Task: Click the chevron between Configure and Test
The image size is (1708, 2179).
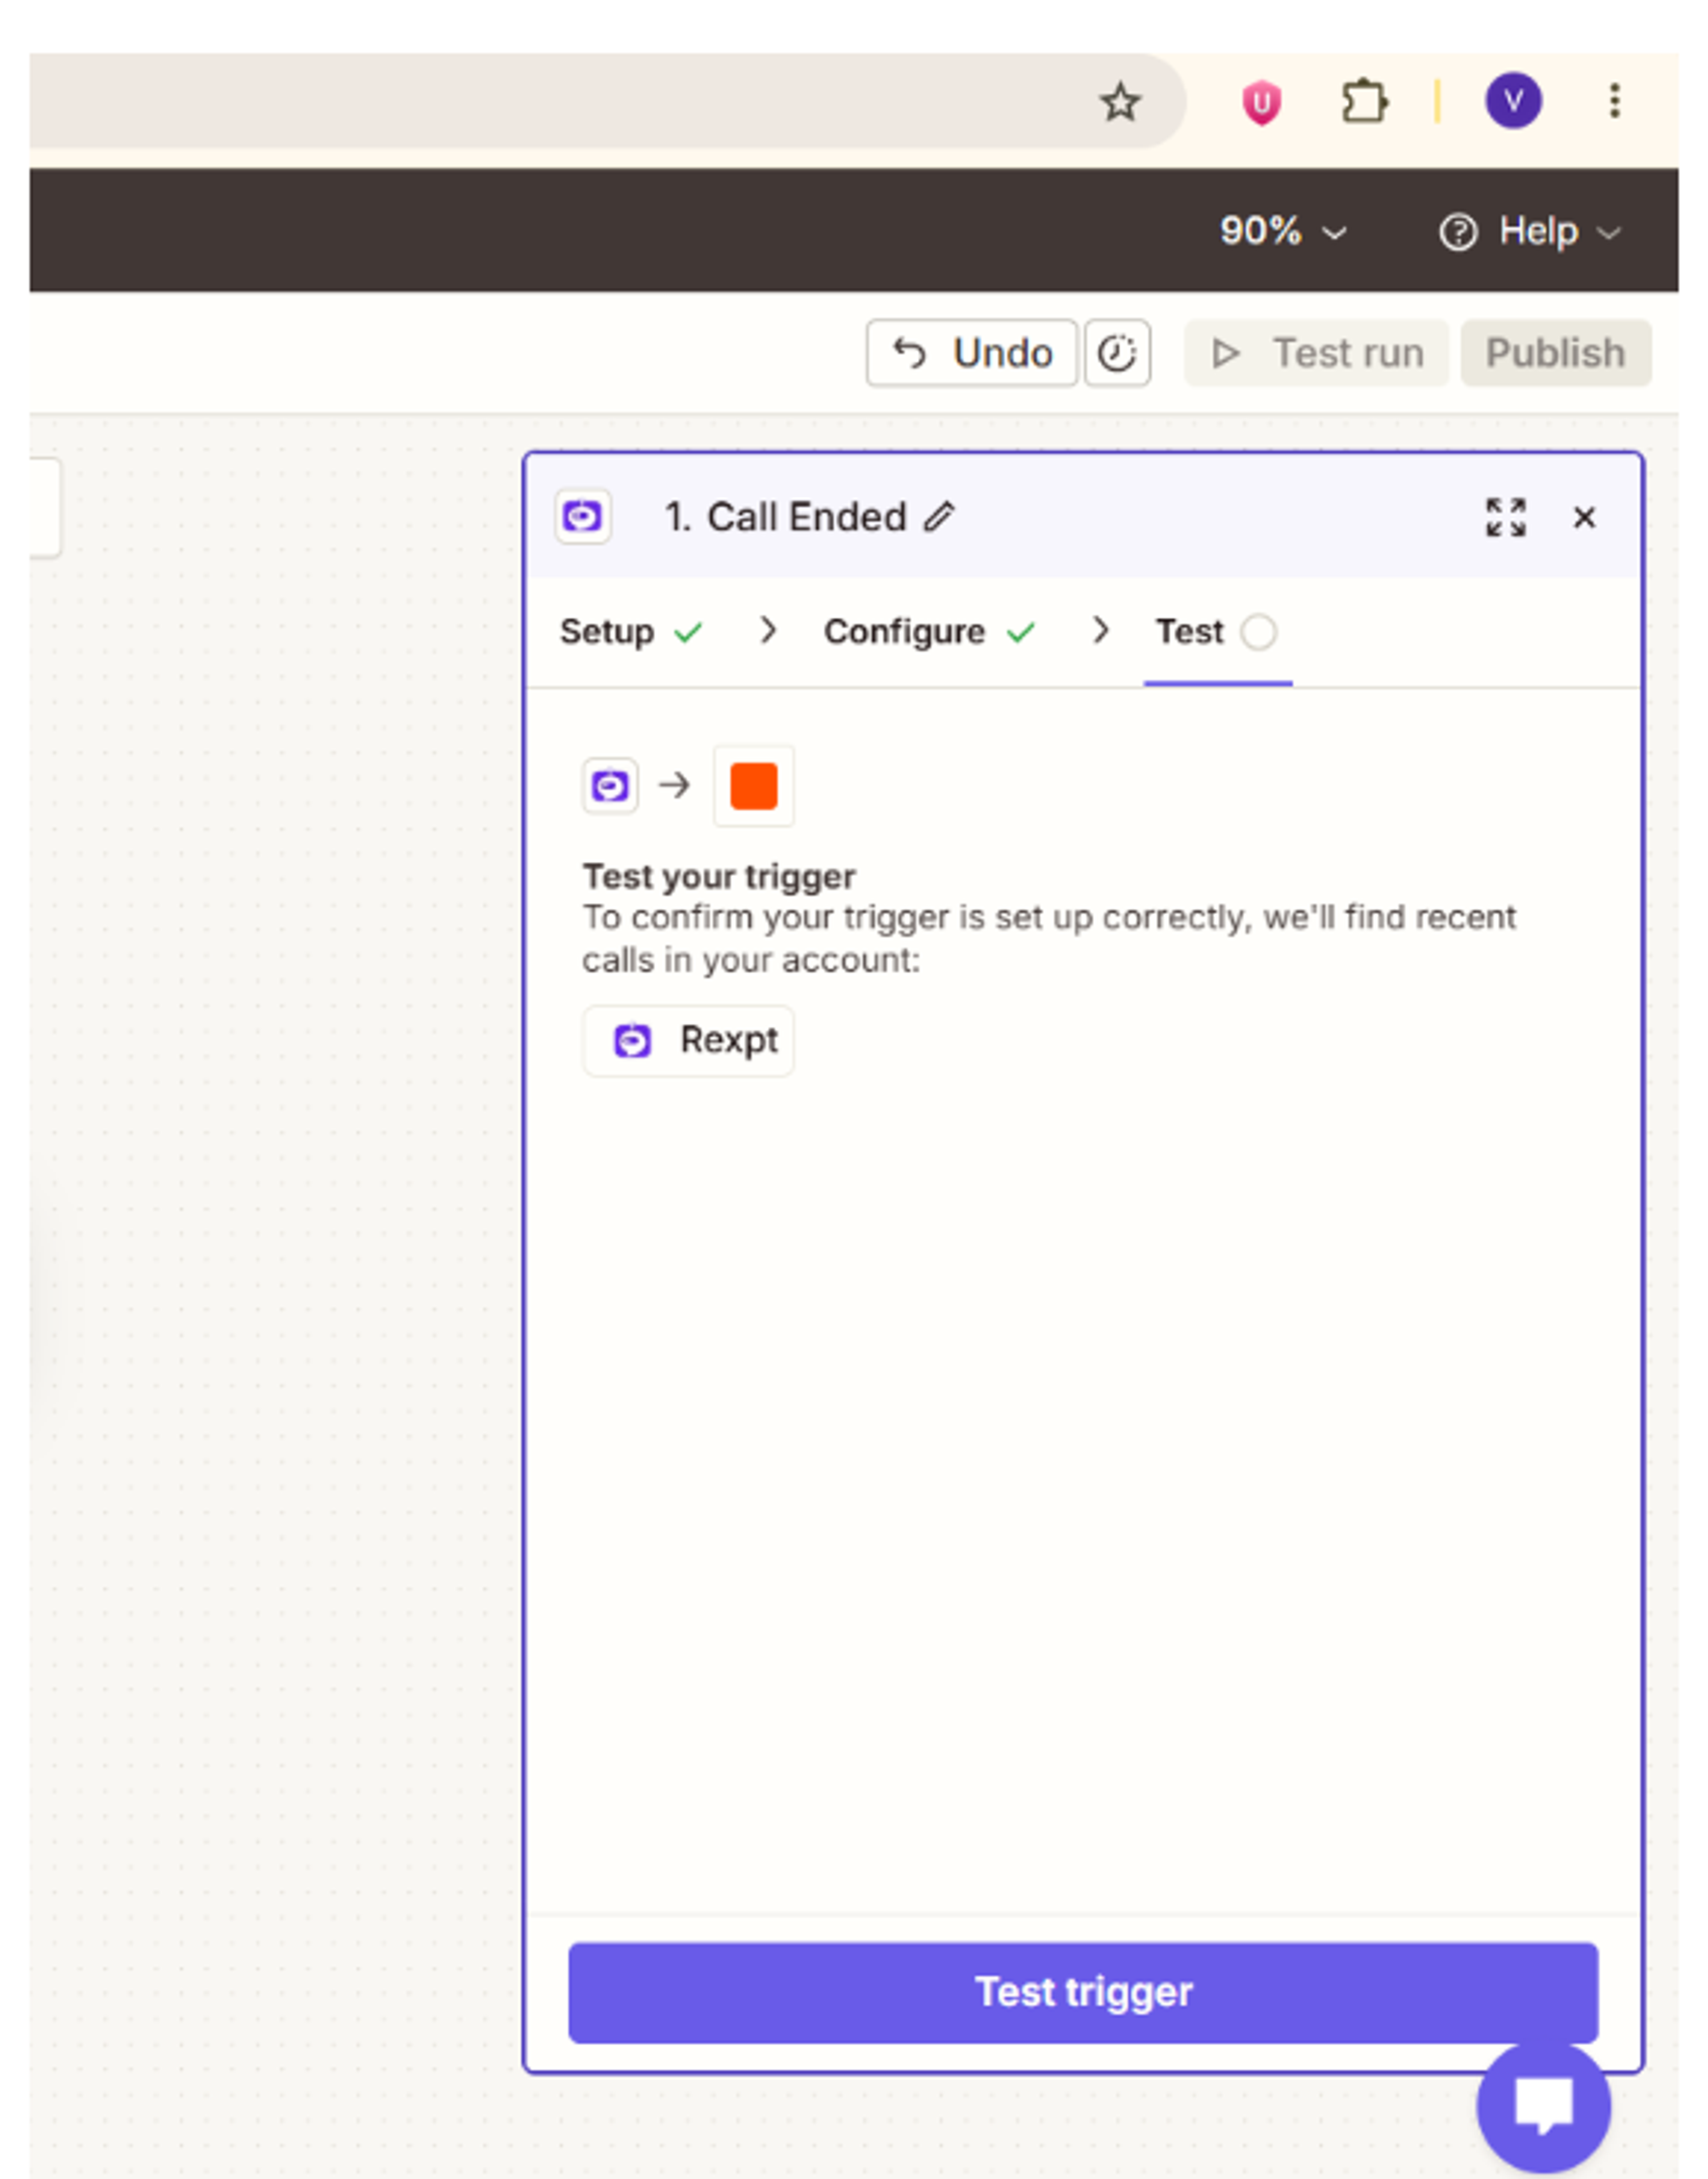Action: [x=1100, y=630]
